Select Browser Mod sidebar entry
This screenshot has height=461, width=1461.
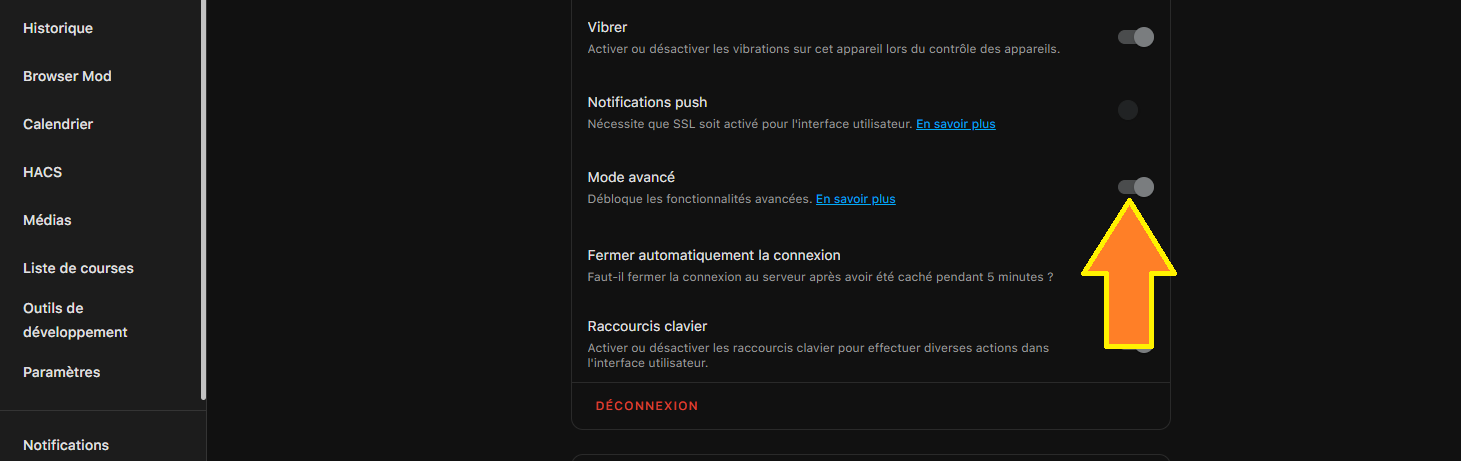point(67,76)
